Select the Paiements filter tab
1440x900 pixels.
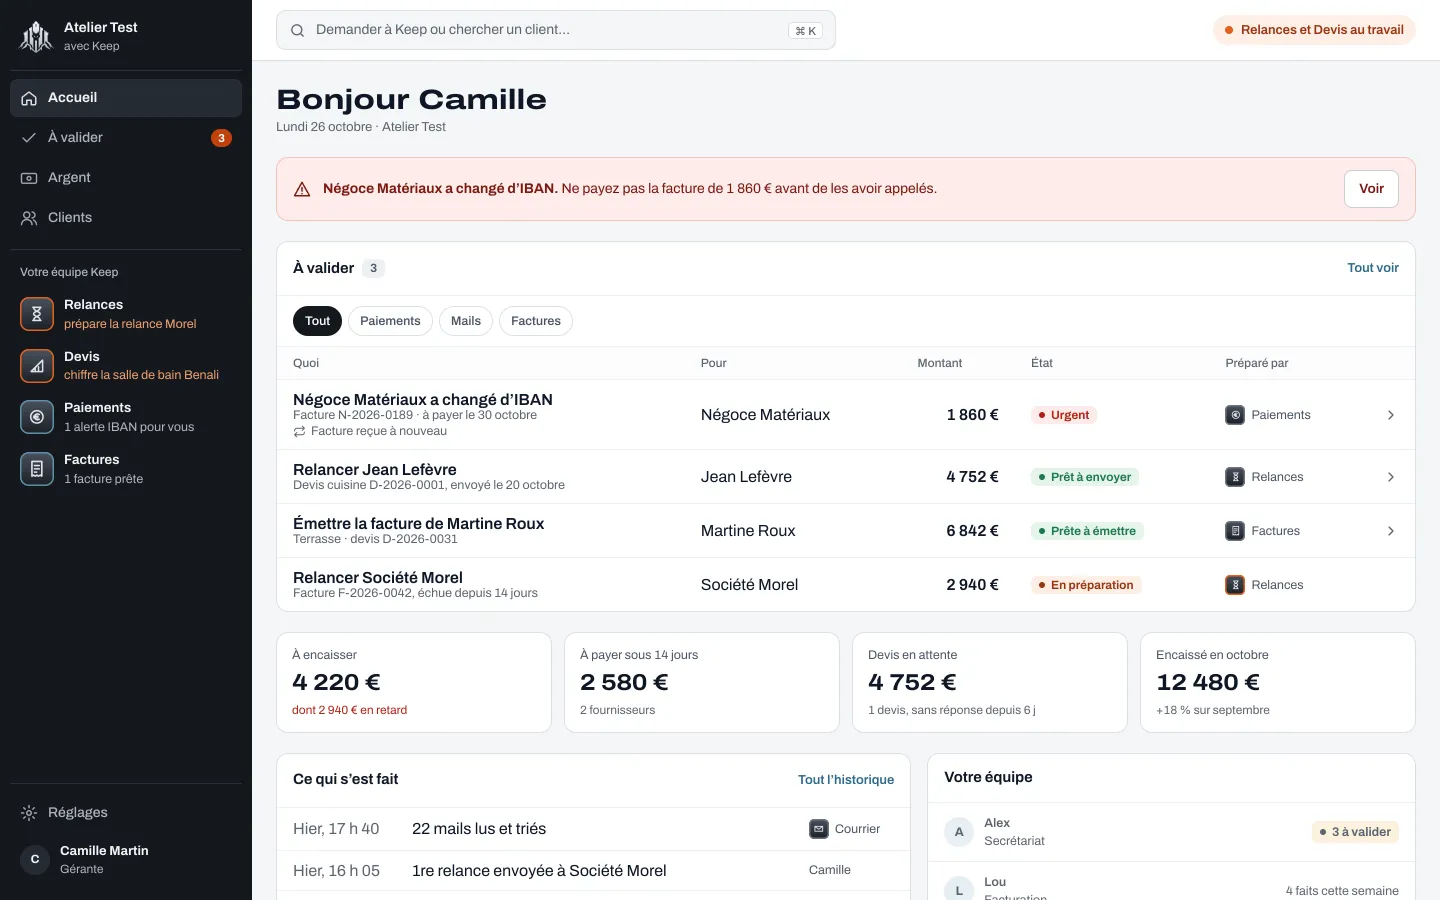[390, 321]
